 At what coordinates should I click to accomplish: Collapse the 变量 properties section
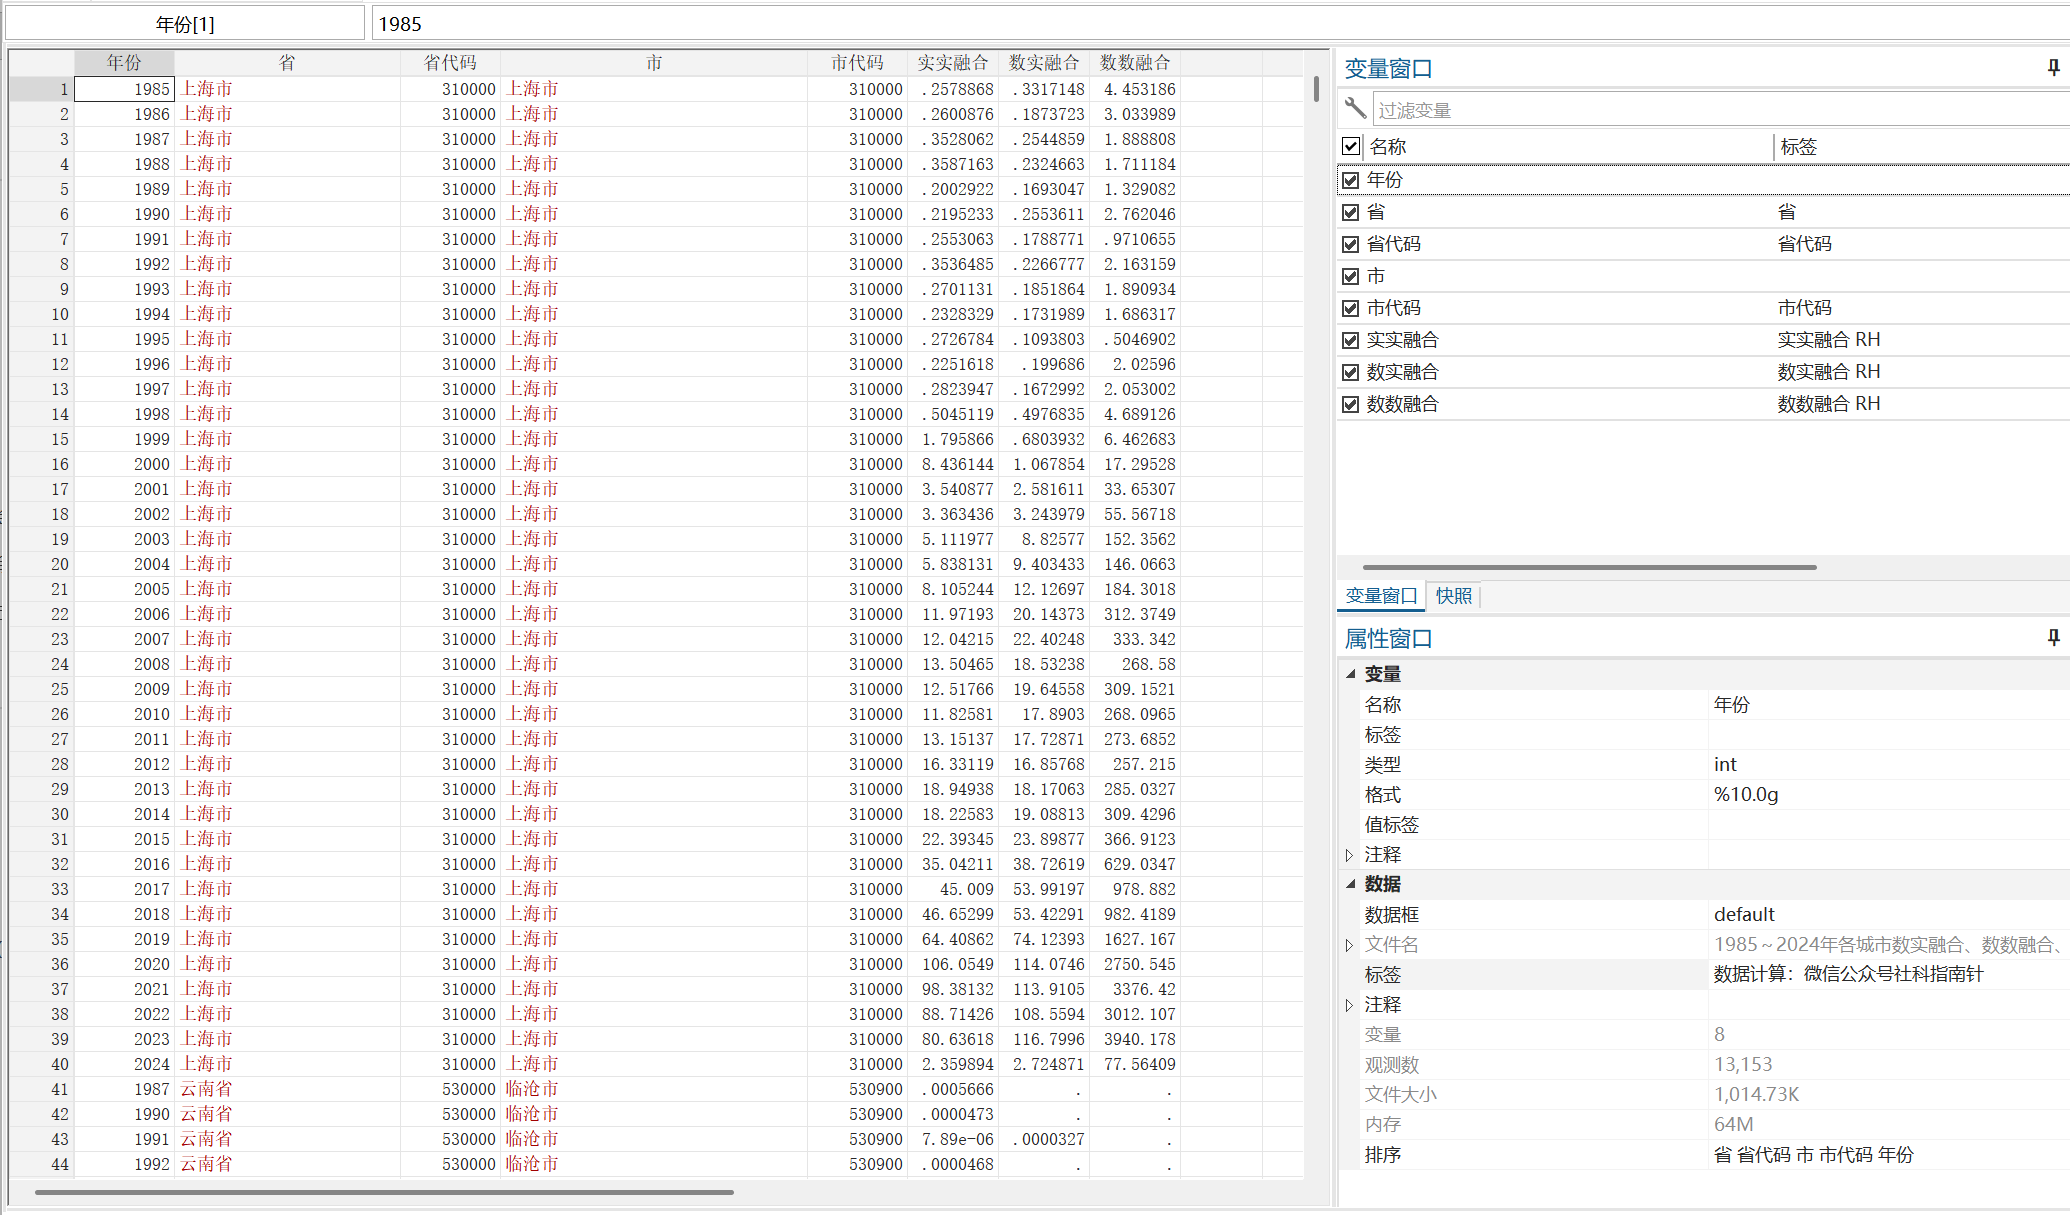(x=1351, y=674)
